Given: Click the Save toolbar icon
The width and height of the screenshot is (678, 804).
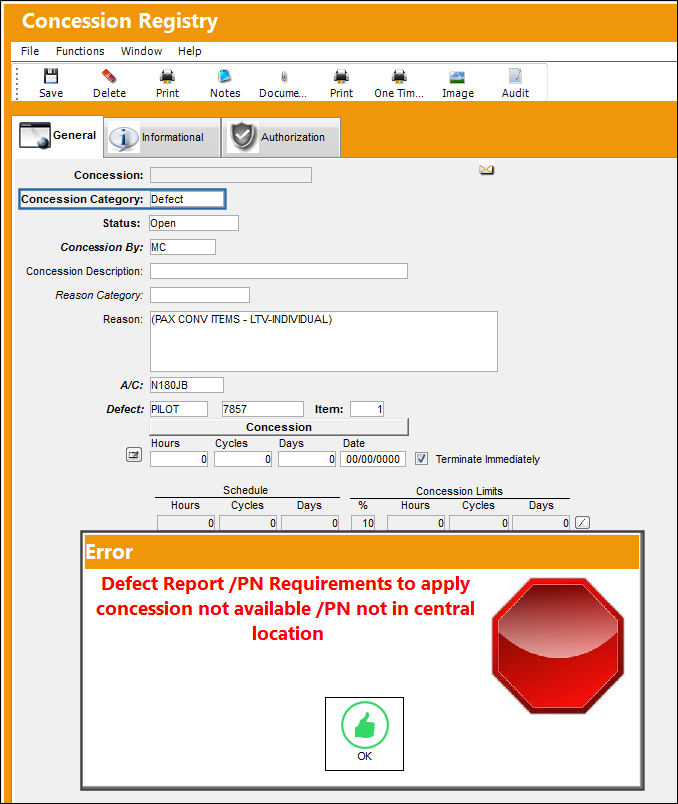Looking at the screenshot, I should (x=51, y=77).
